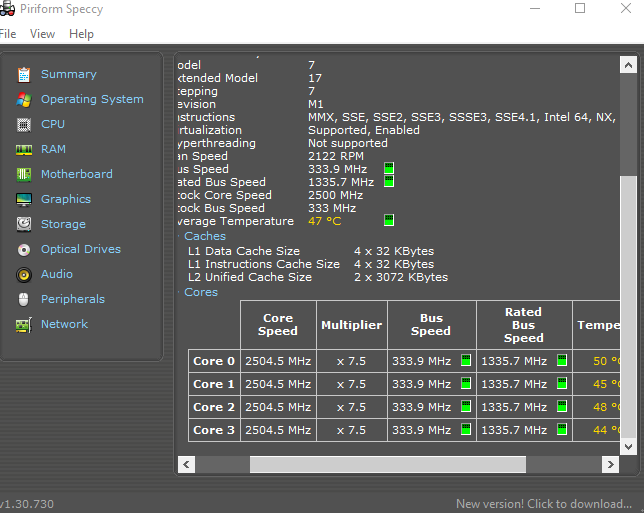
Task: Click the L1 Data Cache Size row
Action: pos(311,251)
